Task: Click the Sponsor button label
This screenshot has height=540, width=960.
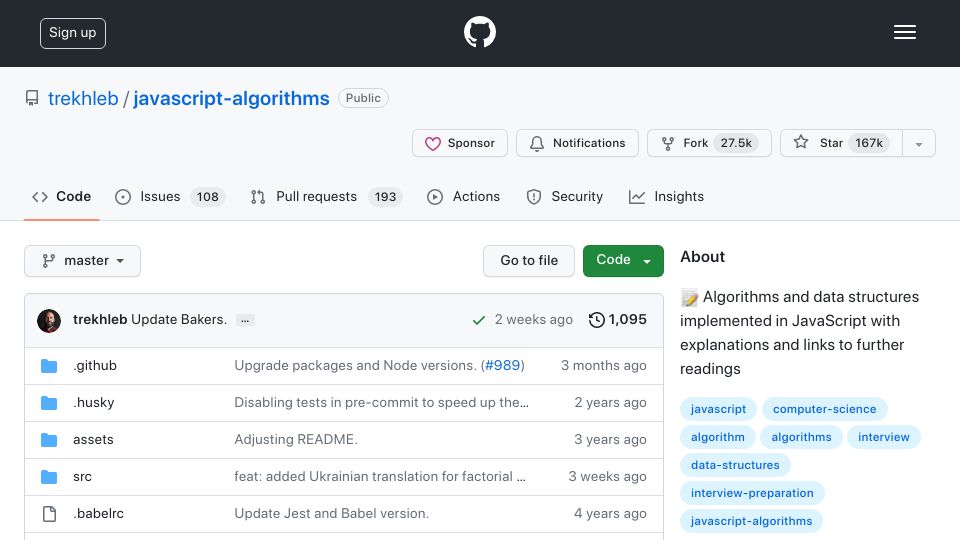Action: coord(471,143)
